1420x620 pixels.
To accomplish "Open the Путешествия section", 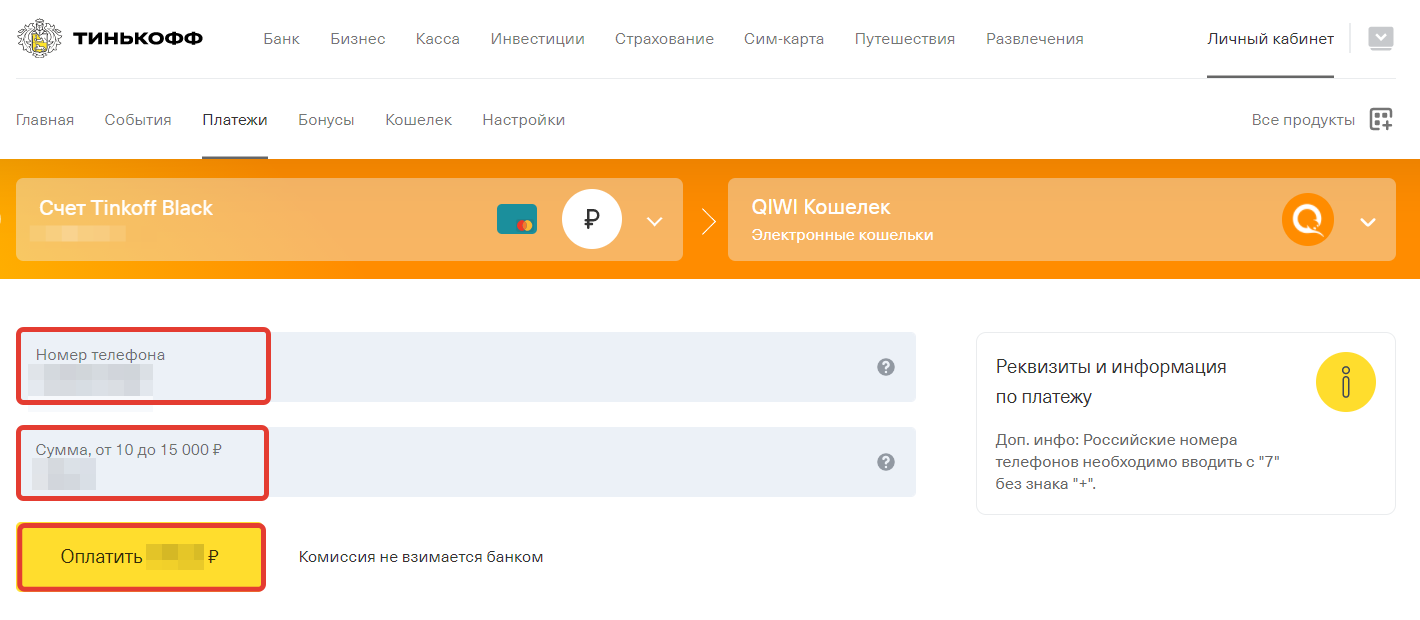I will tap(905, 39).
